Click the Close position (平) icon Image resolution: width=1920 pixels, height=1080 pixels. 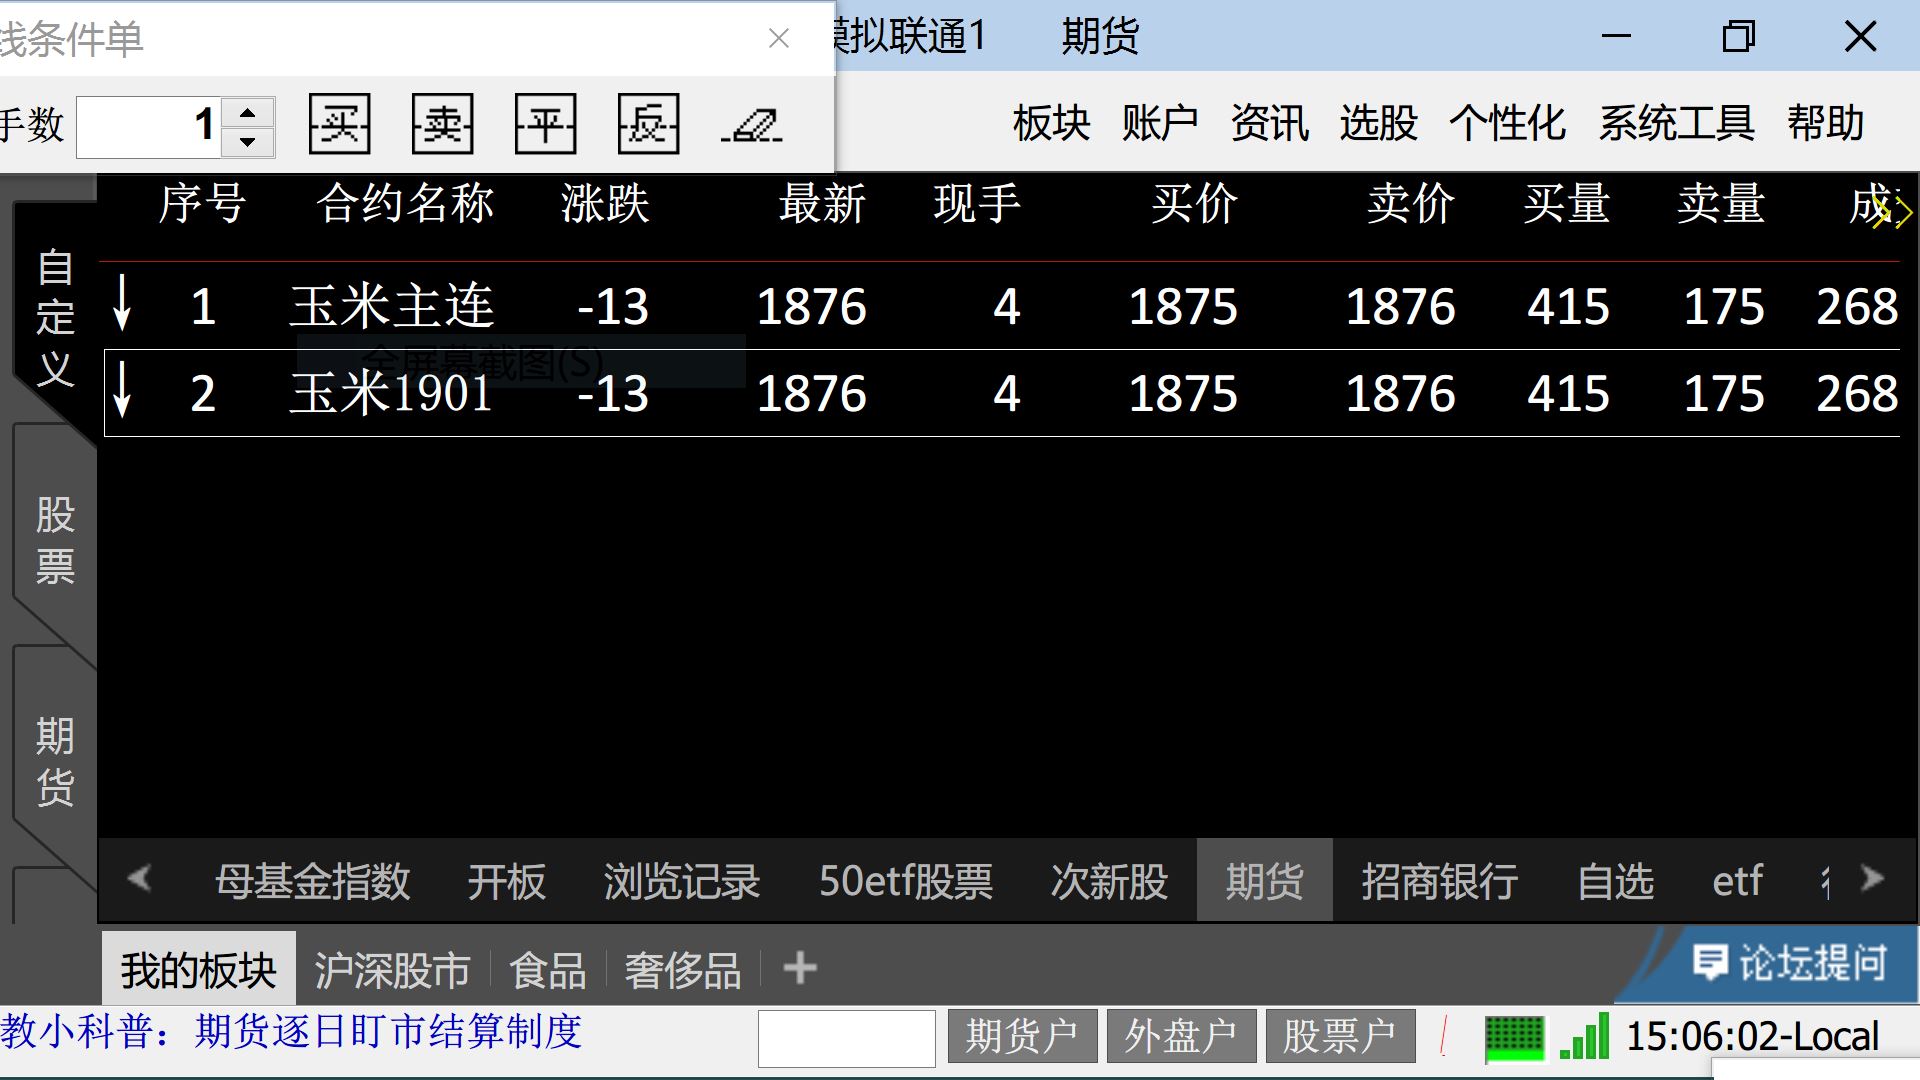pos(546,124)
